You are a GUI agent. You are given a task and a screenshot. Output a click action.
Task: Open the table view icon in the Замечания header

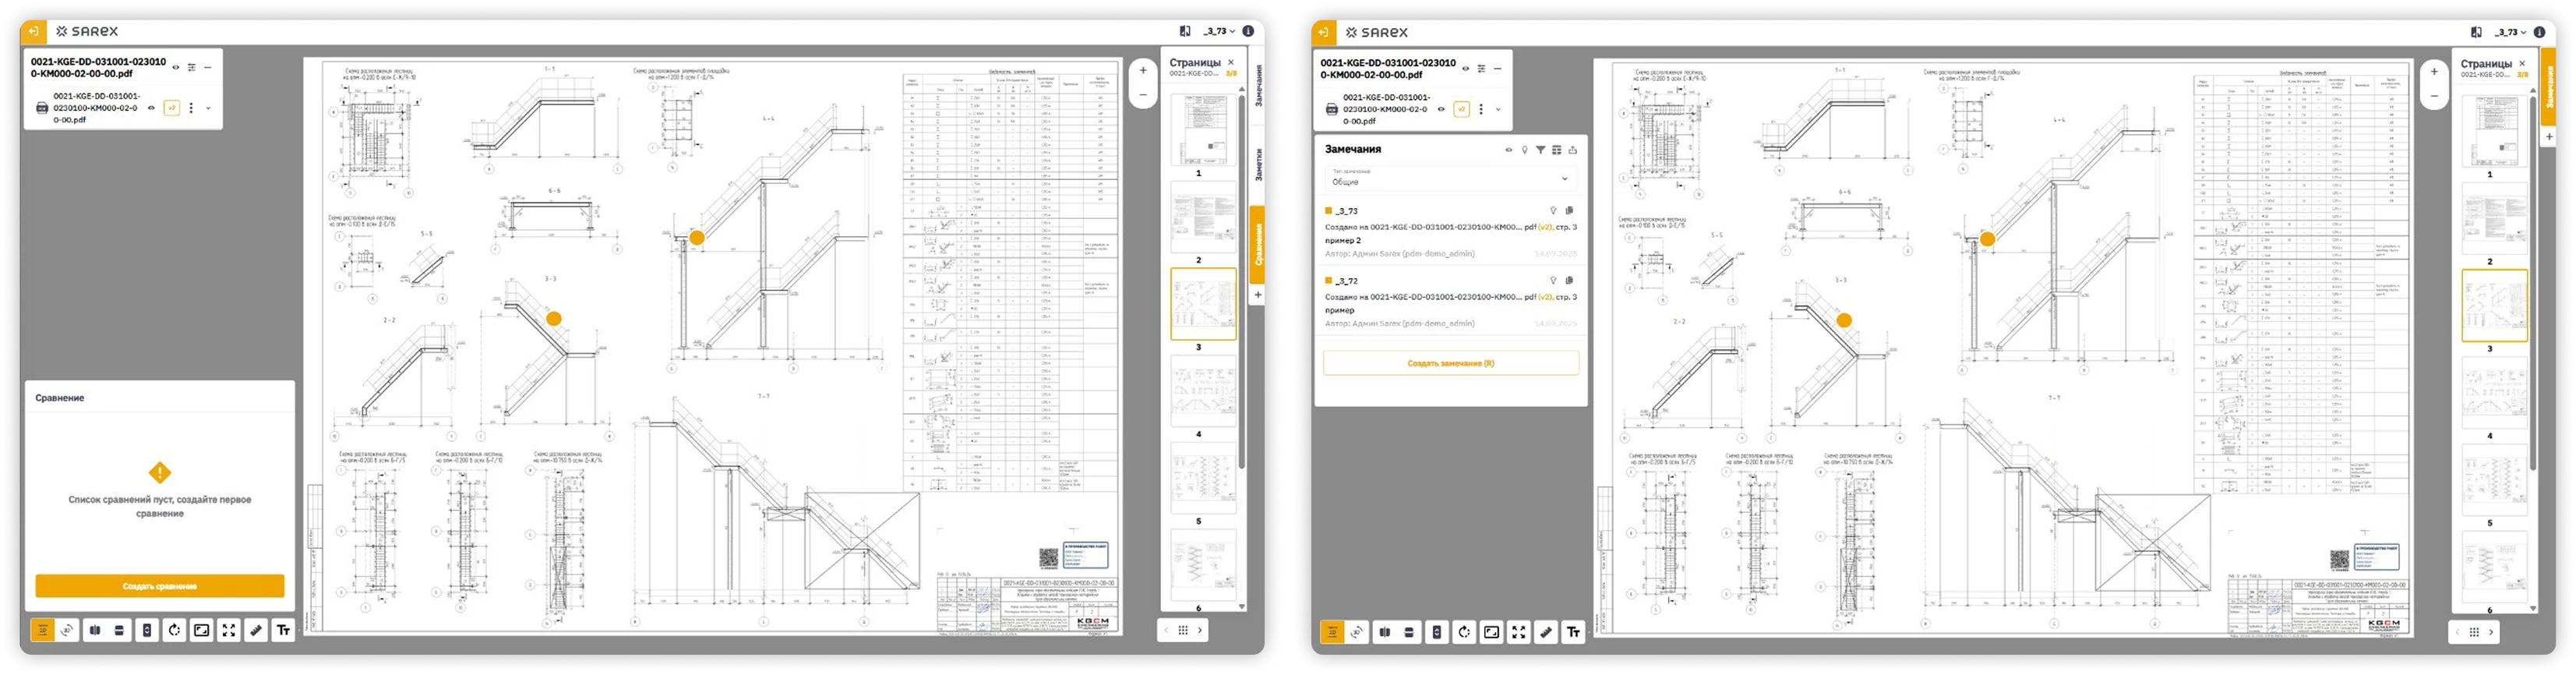pyautogui.click(x=1557, y=150)
